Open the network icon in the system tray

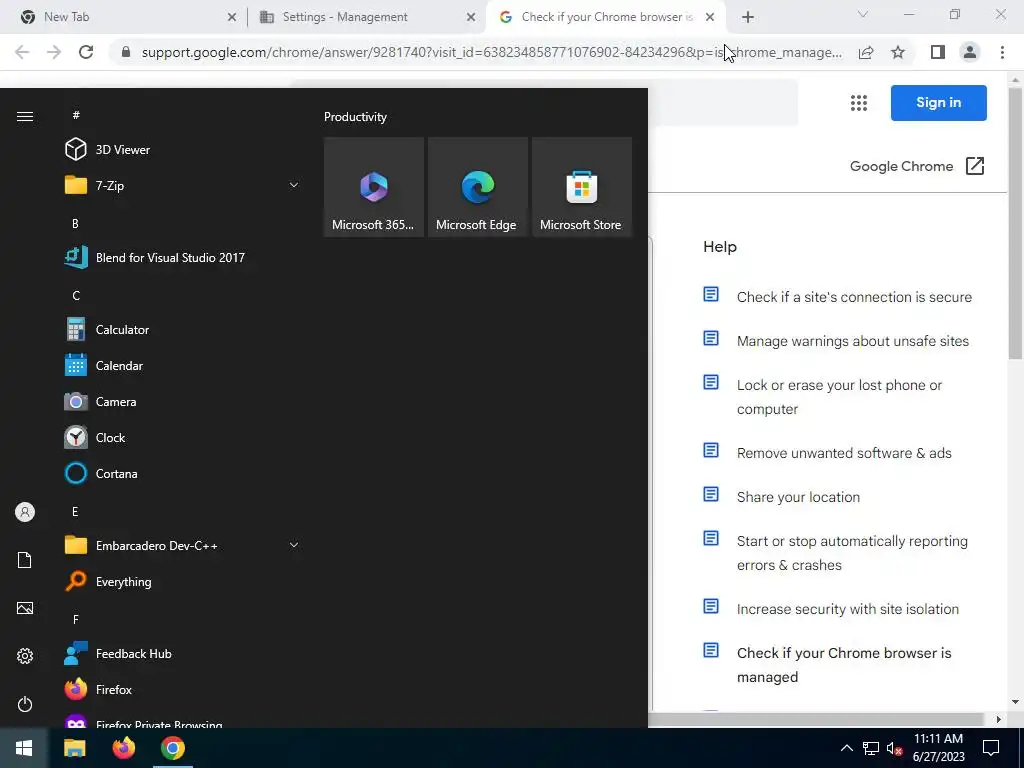click(x=871, y=748)
